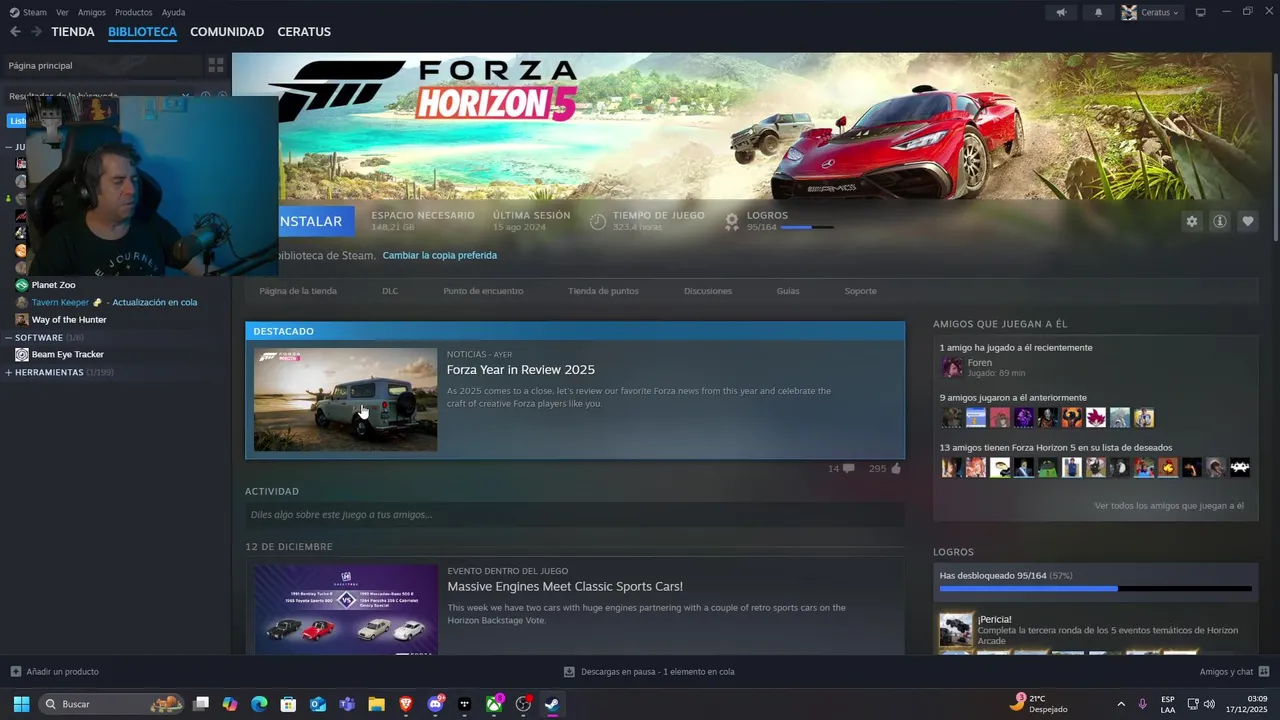1280x720 pixels.
Task: Click the plus icon for Añadir un producto
Action: click(x=15, y=672)
